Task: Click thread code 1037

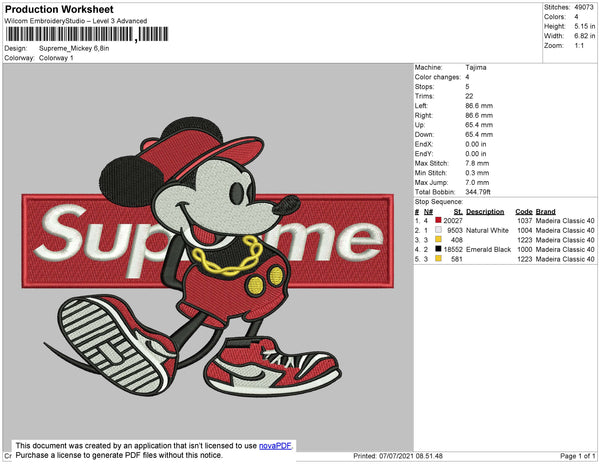Action: pyautogui.click(x=525, y=221)
